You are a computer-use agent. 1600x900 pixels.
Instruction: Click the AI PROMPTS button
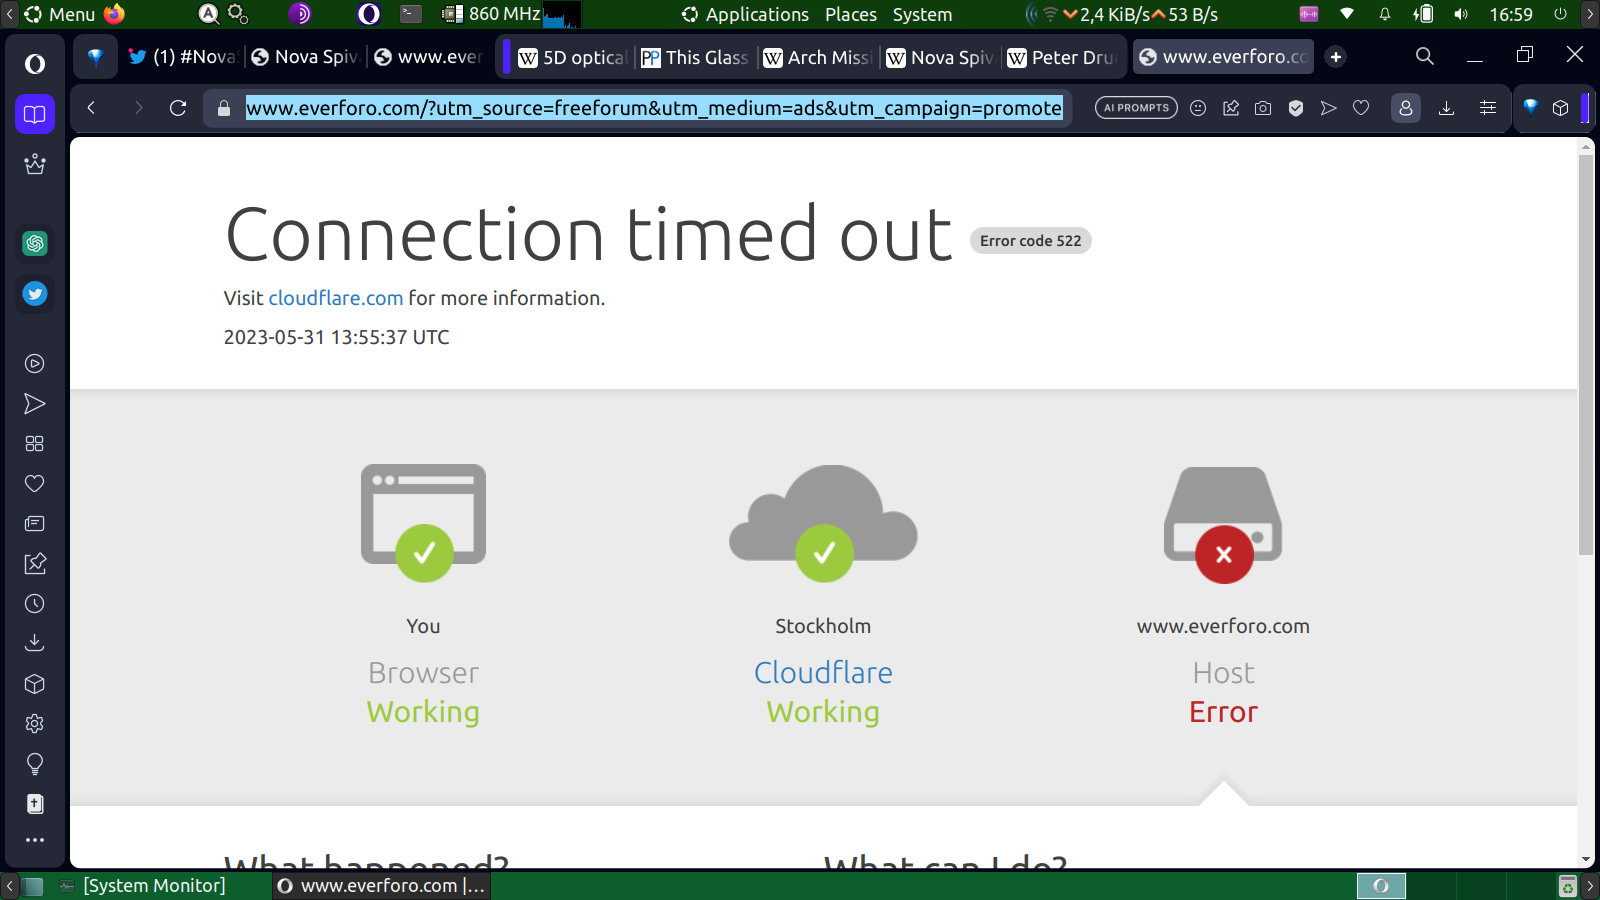1136,108
